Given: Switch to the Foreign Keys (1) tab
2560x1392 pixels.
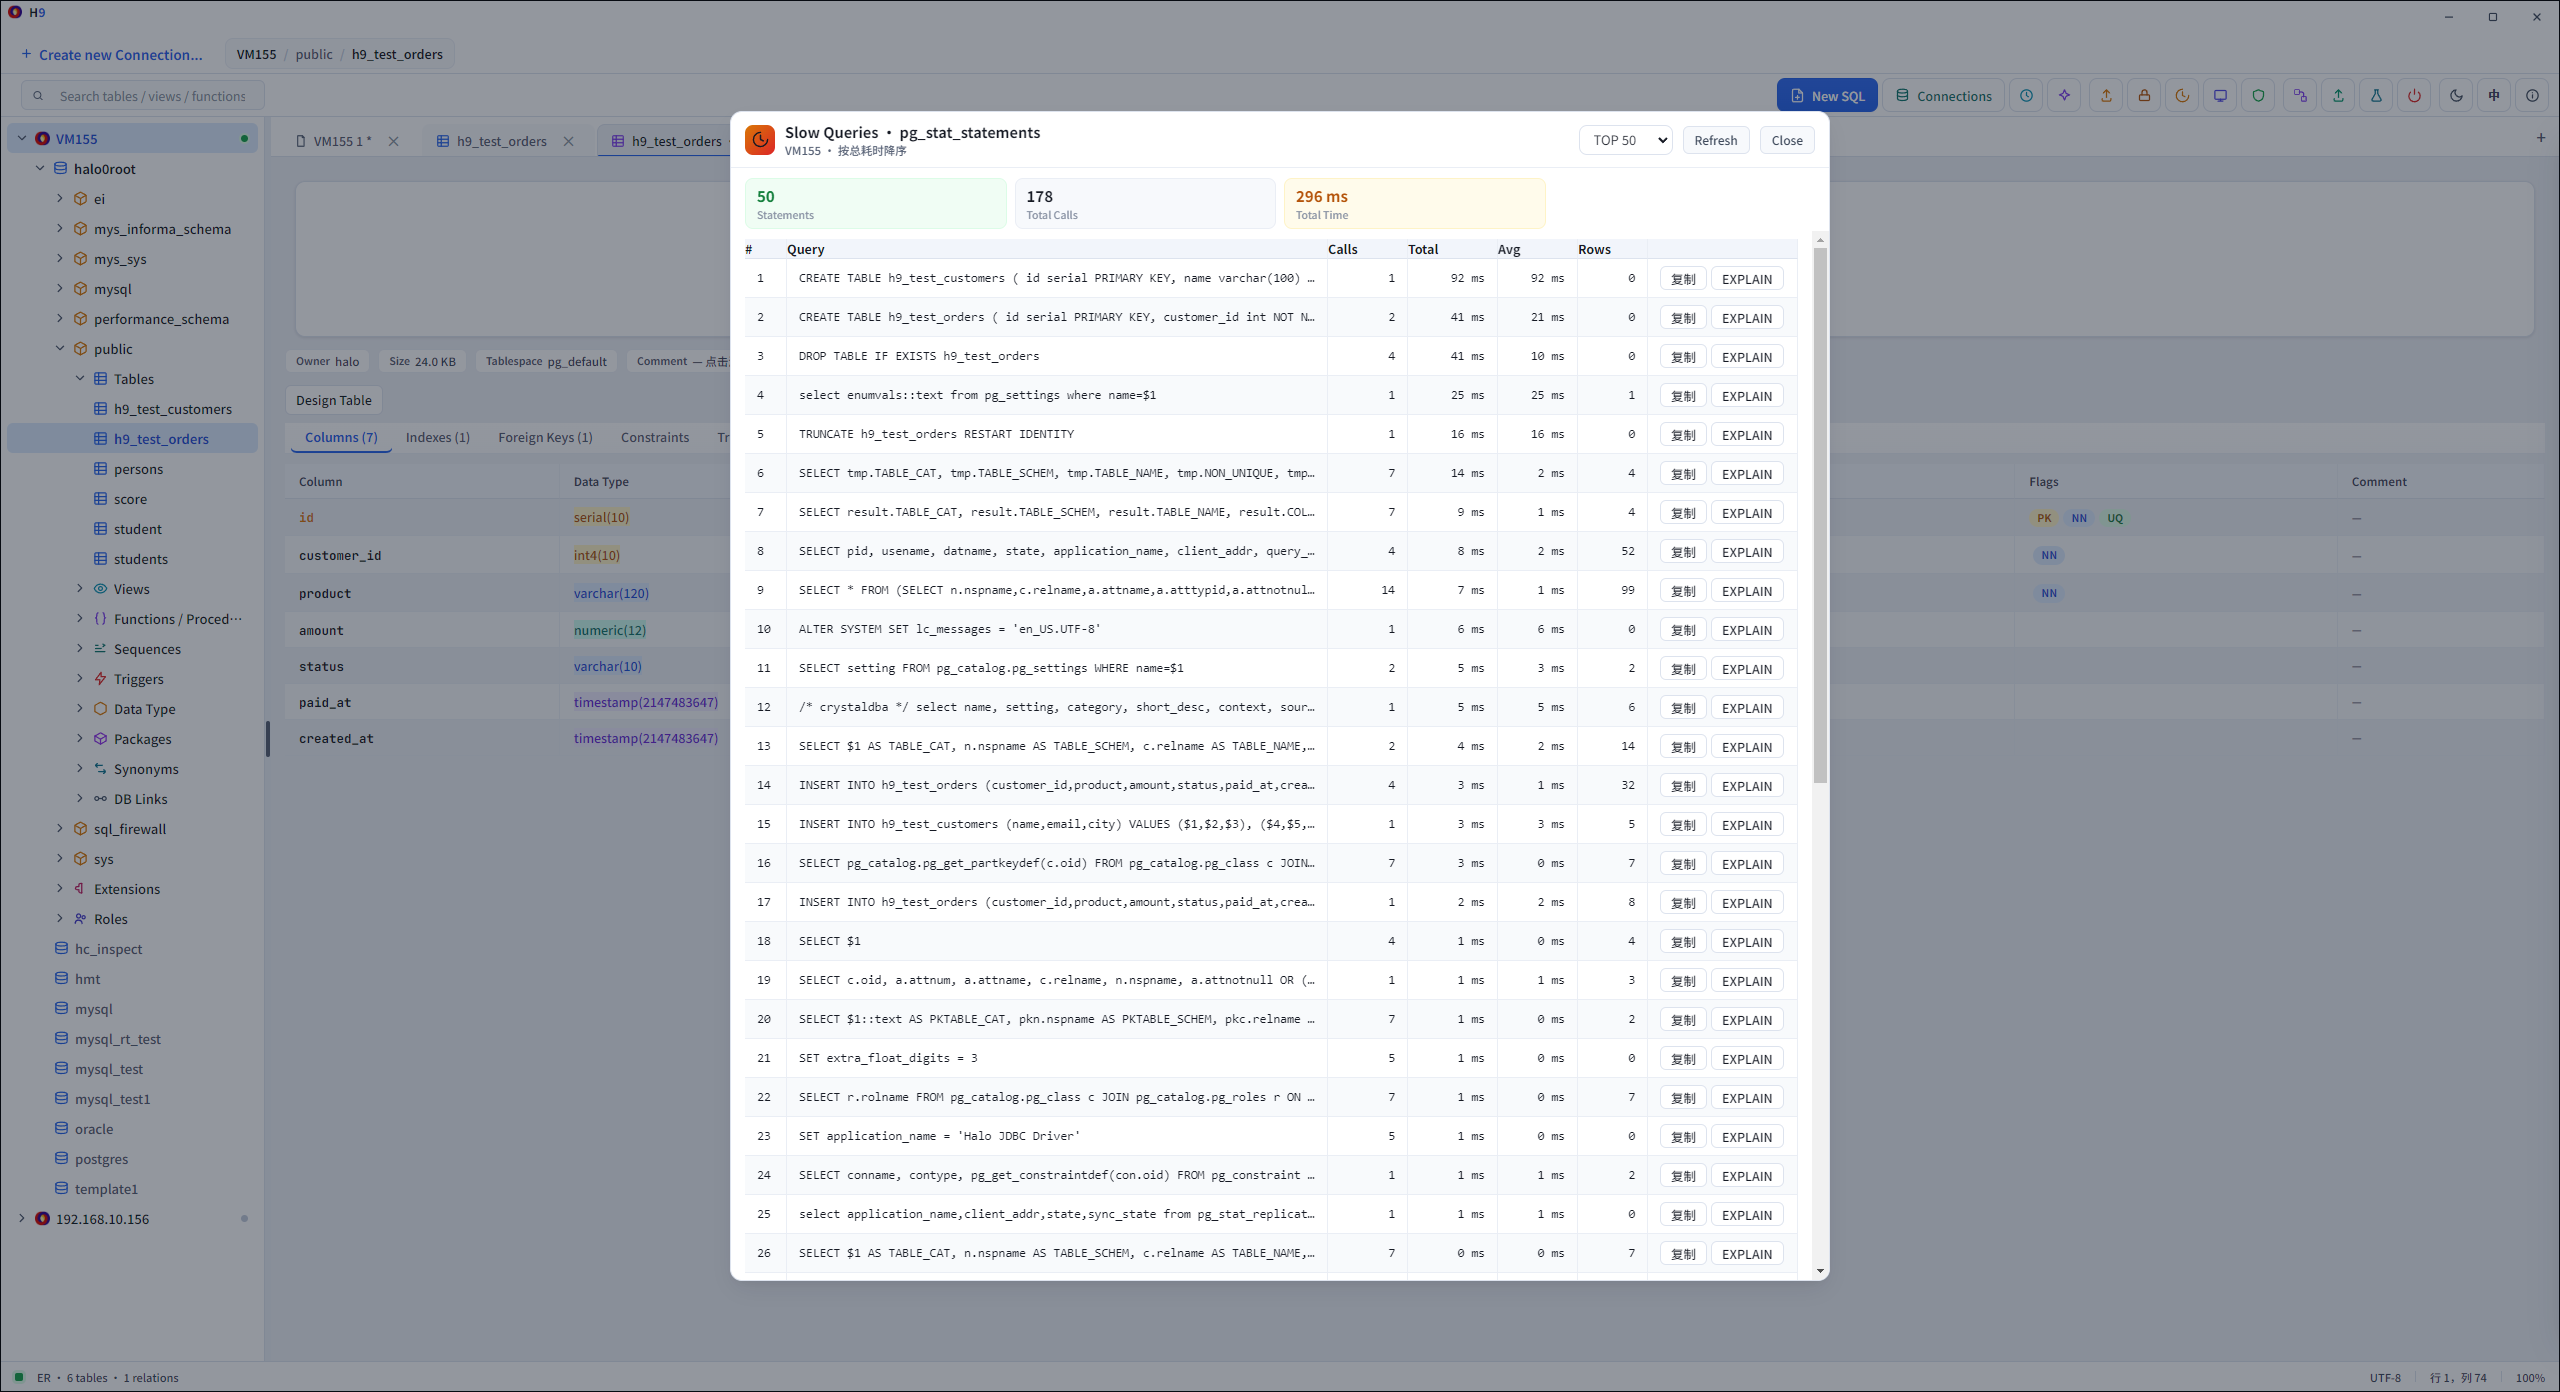Looking at the screenshot, I should coord(545,437).
